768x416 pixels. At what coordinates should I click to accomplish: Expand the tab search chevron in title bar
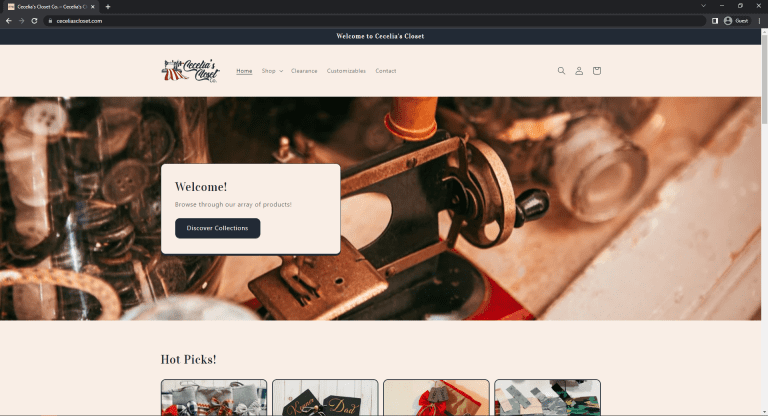703,6
